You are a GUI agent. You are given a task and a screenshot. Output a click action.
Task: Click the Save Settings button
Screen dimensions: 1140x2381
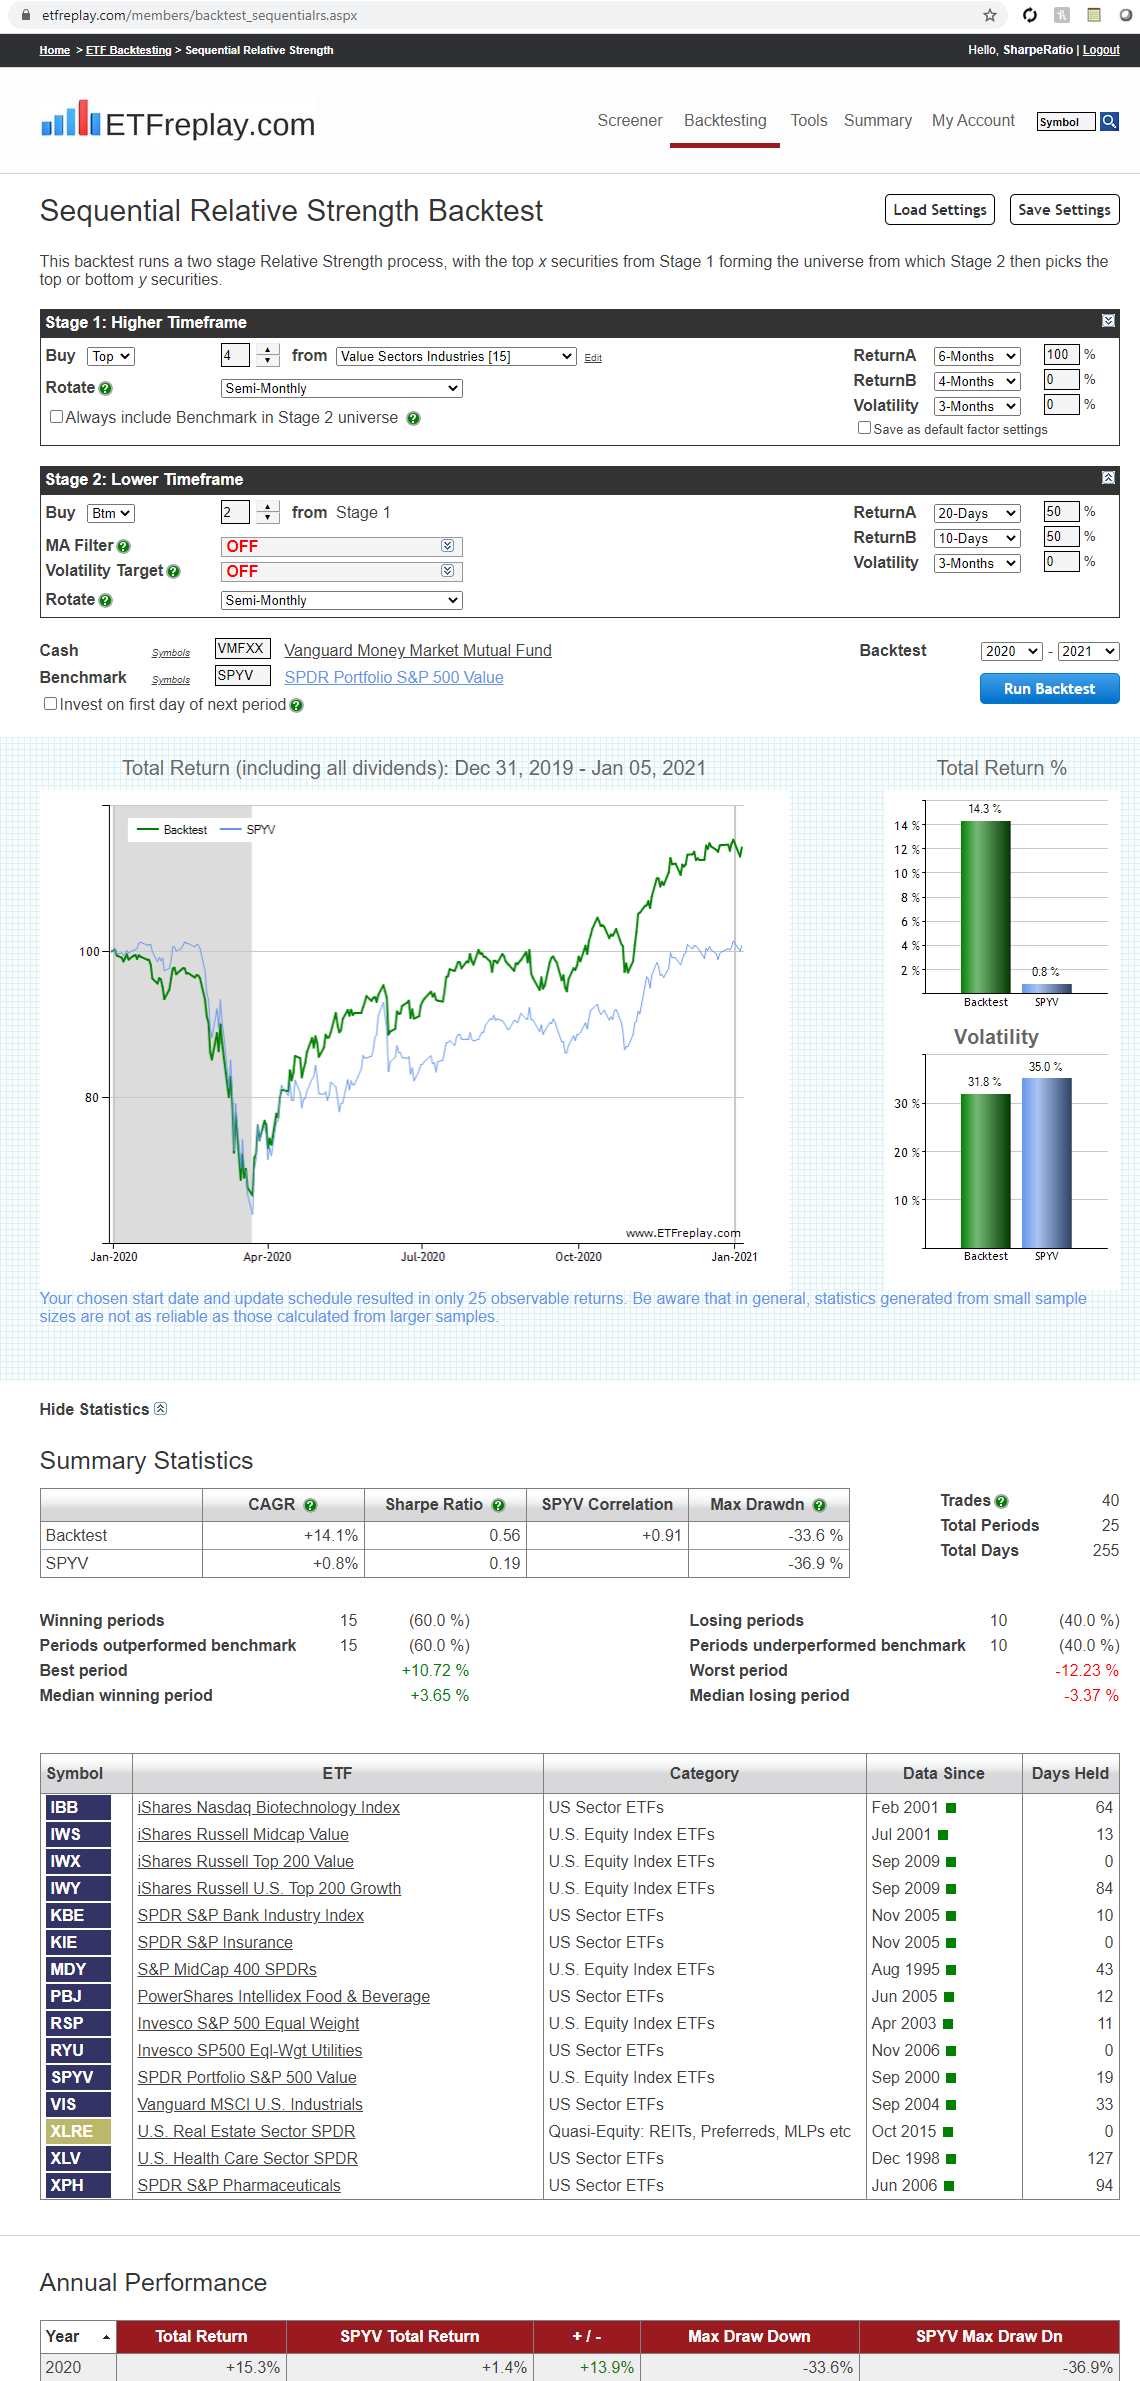[x=1065, y=210]
